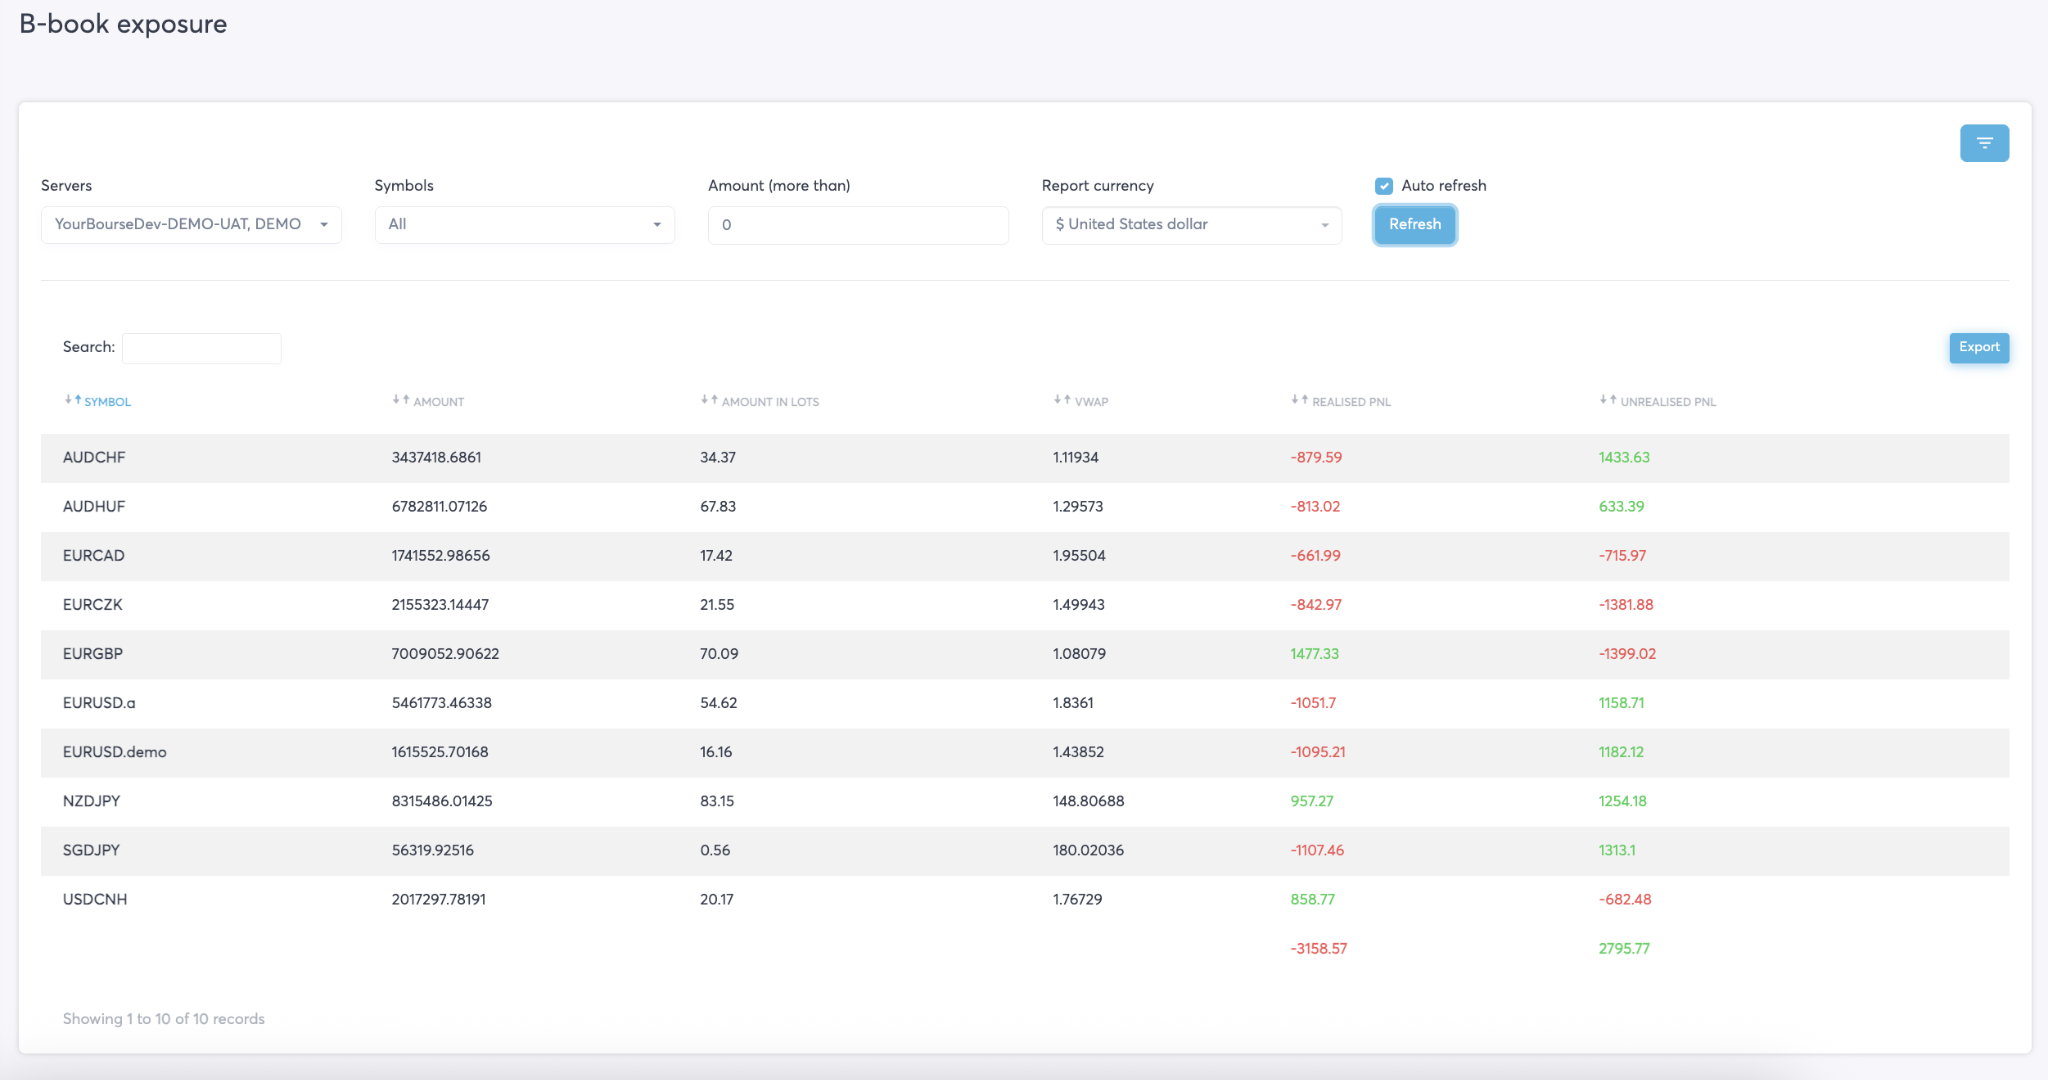This screenshot has height=1080, width=2048.
Task: Click the USDCNH symbol row
Action: [95, 899]
